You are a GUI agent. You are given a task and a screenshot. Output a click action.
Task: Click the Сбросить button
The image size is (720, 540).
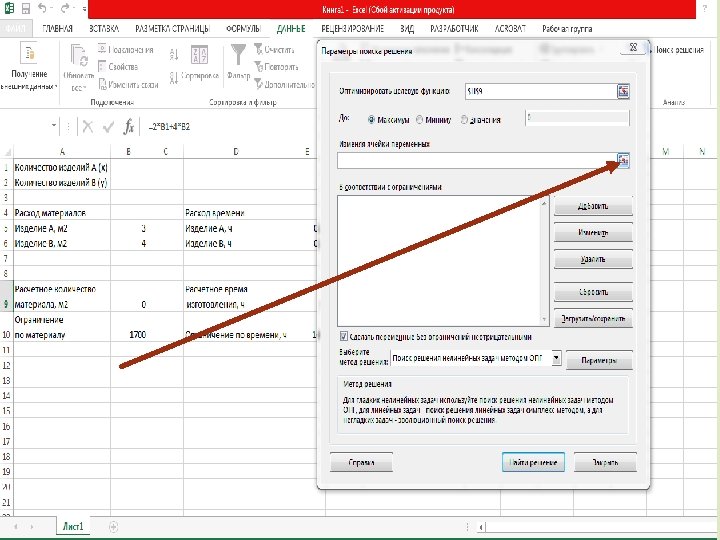[x=593, y=292]
